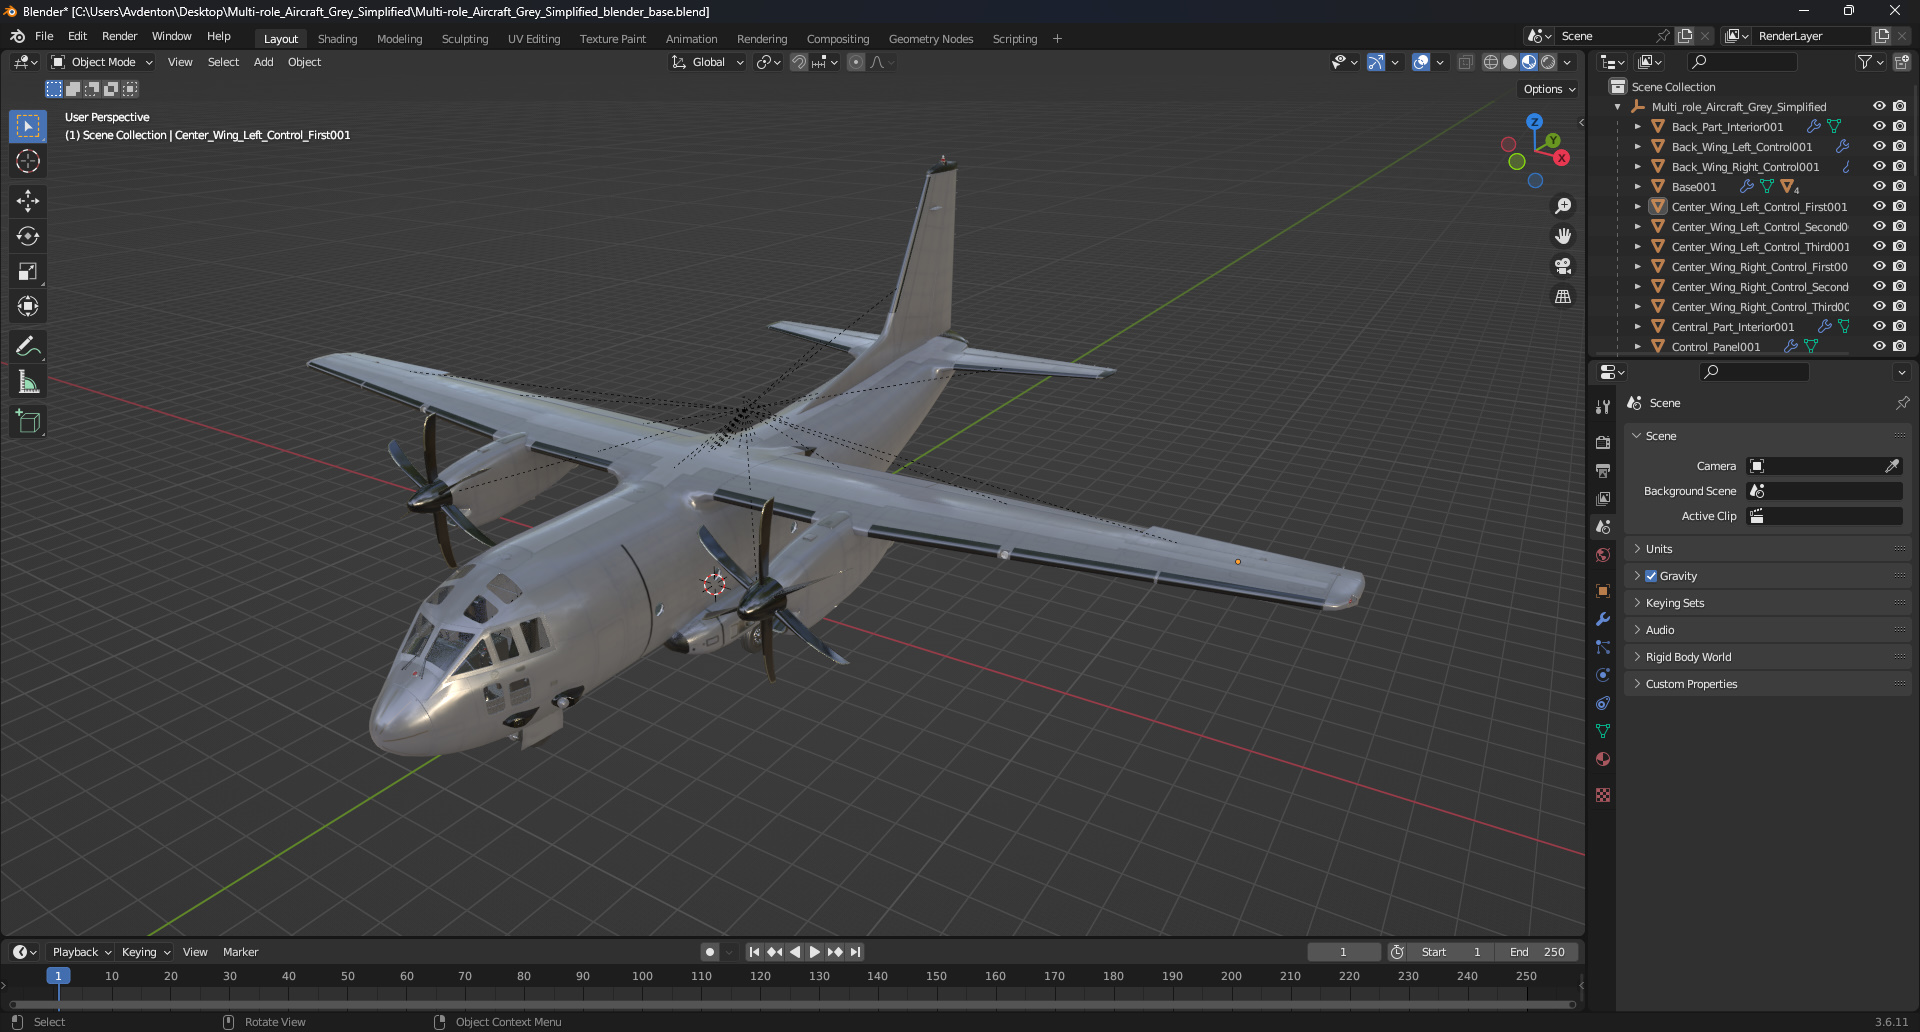
Task: Switch to rendered viewport shading
Action: [x=1548, y=62]
